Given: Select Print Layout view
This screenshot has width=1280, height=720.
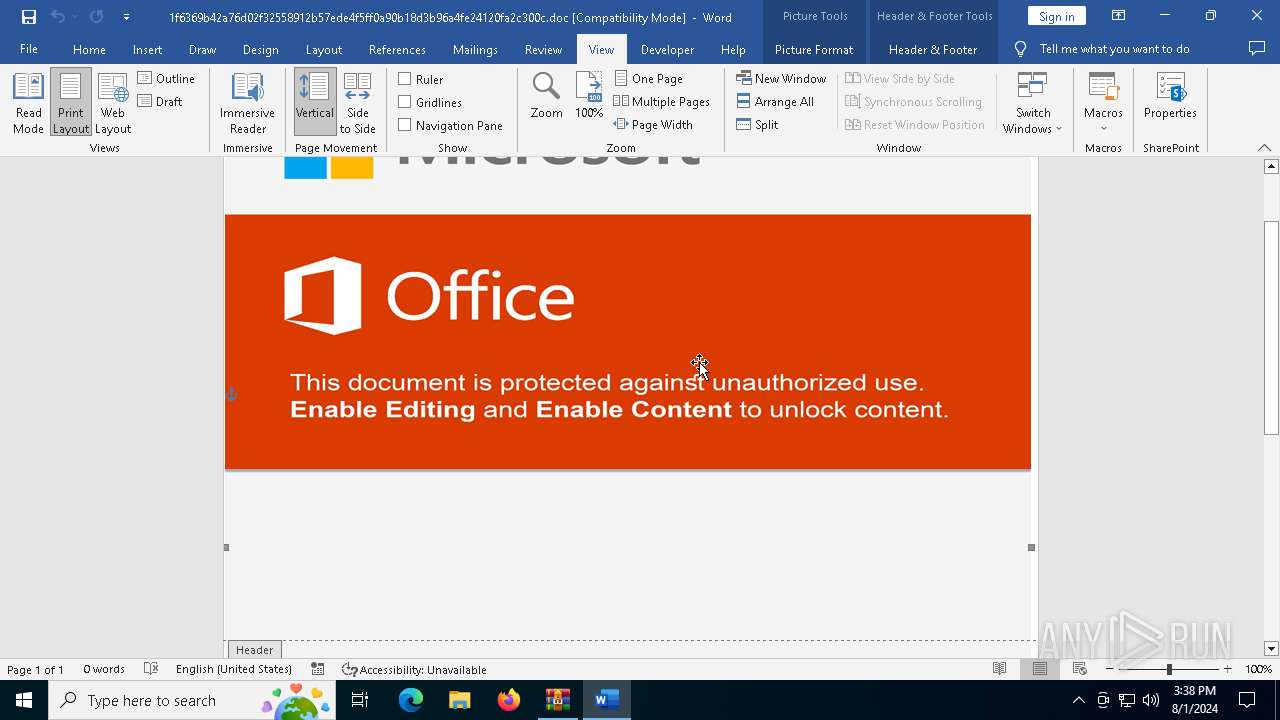Looking at the screenshot, I should tap(70, 103).
